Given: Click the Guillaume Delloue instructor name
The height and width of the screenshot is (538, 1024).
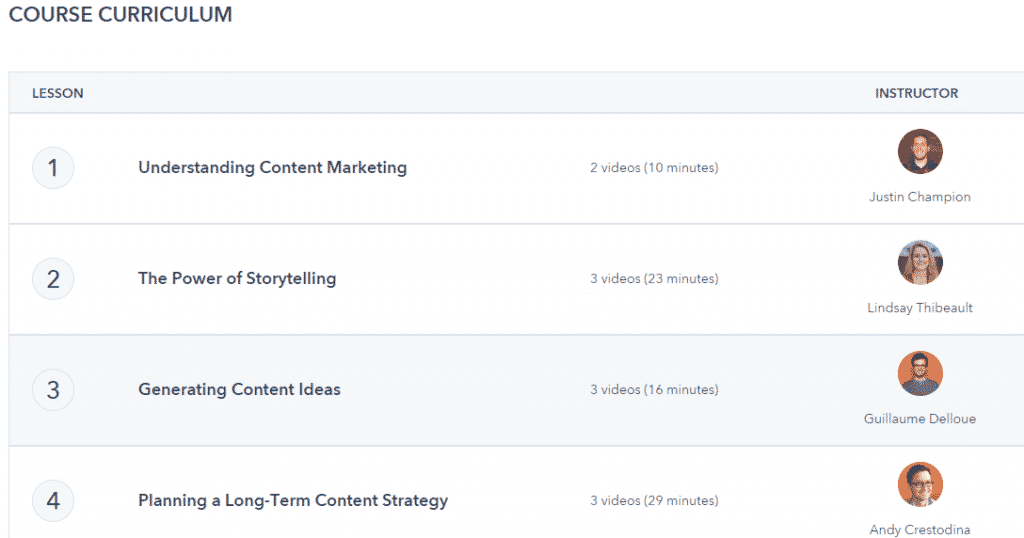Looking at the screenshot, I should click(920, 419).
